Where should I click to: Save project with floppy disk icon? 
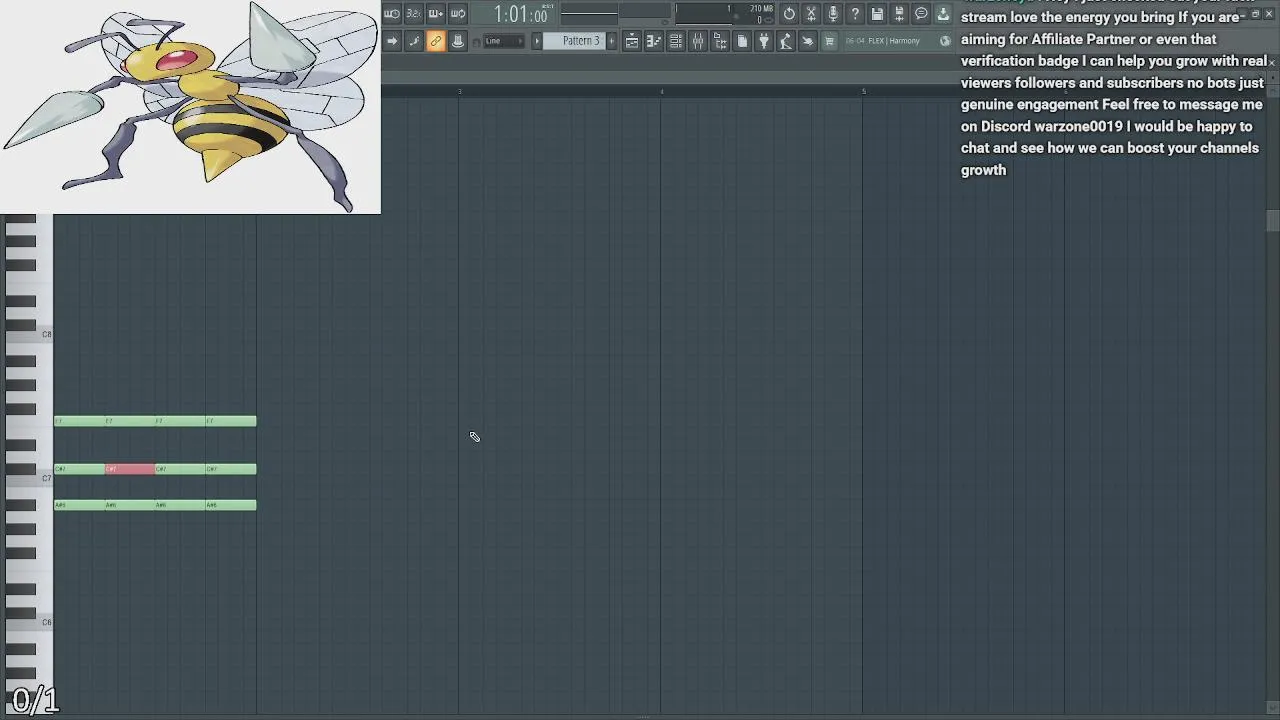pyautogui.click(x=877, y=14)
